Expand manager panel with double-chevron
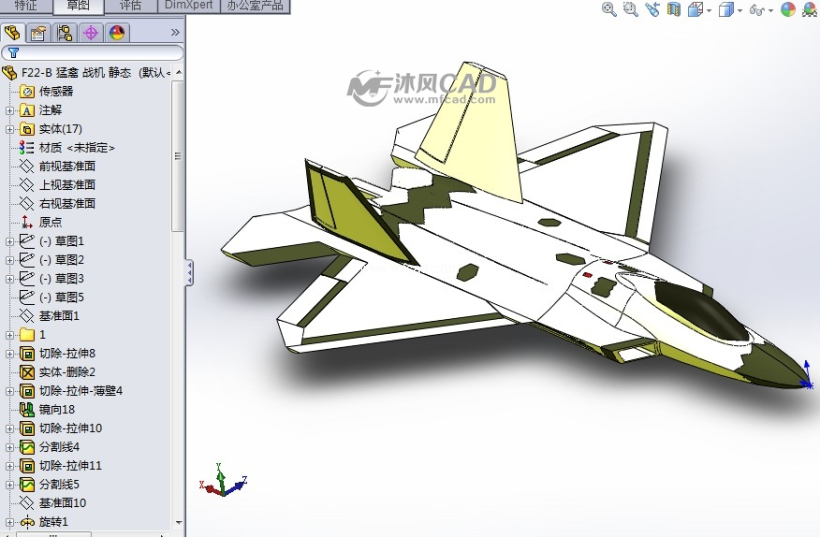Screen dimensions: 820x537 175,32
